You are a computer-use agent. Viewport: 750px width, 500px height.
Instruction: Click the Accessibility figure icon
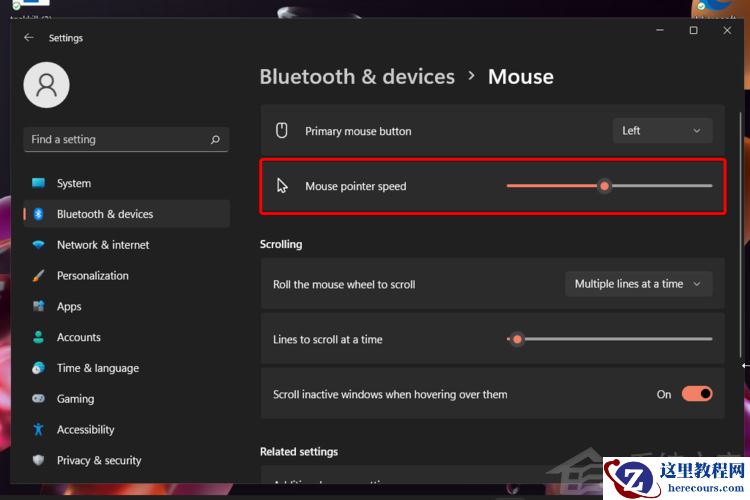click(x=38, y=429)
